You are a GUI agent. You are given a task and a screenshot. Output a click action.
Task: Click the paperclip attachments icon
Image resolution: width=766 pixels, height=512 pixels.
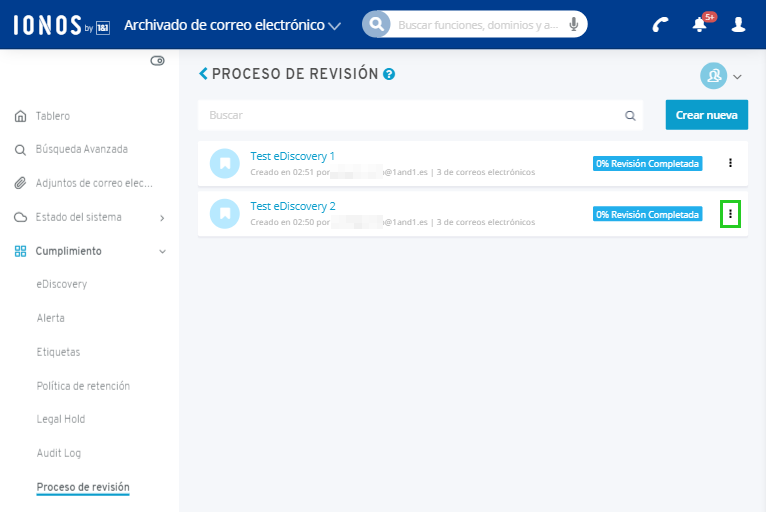[x=20, y=183]
